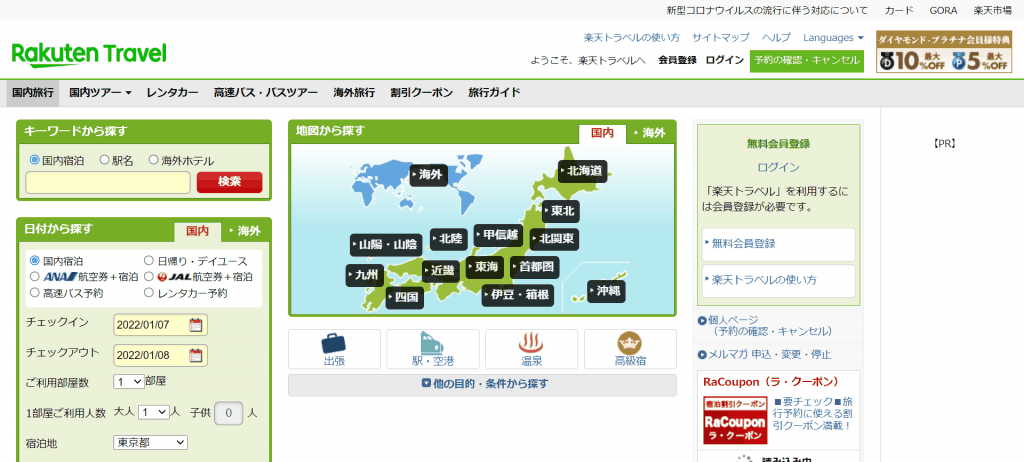The image size is (1024, 462).
Task: Click the チェックイン date field
Action: tap(161, 325)
